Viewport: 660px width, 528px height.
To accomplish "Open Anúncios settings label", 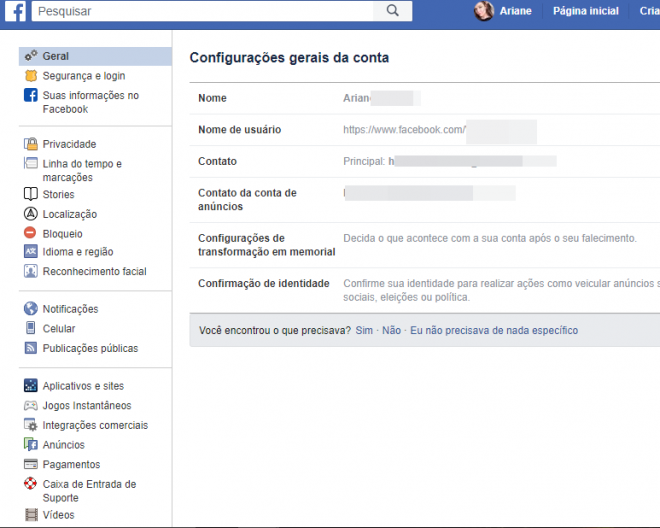I will 64,445.
